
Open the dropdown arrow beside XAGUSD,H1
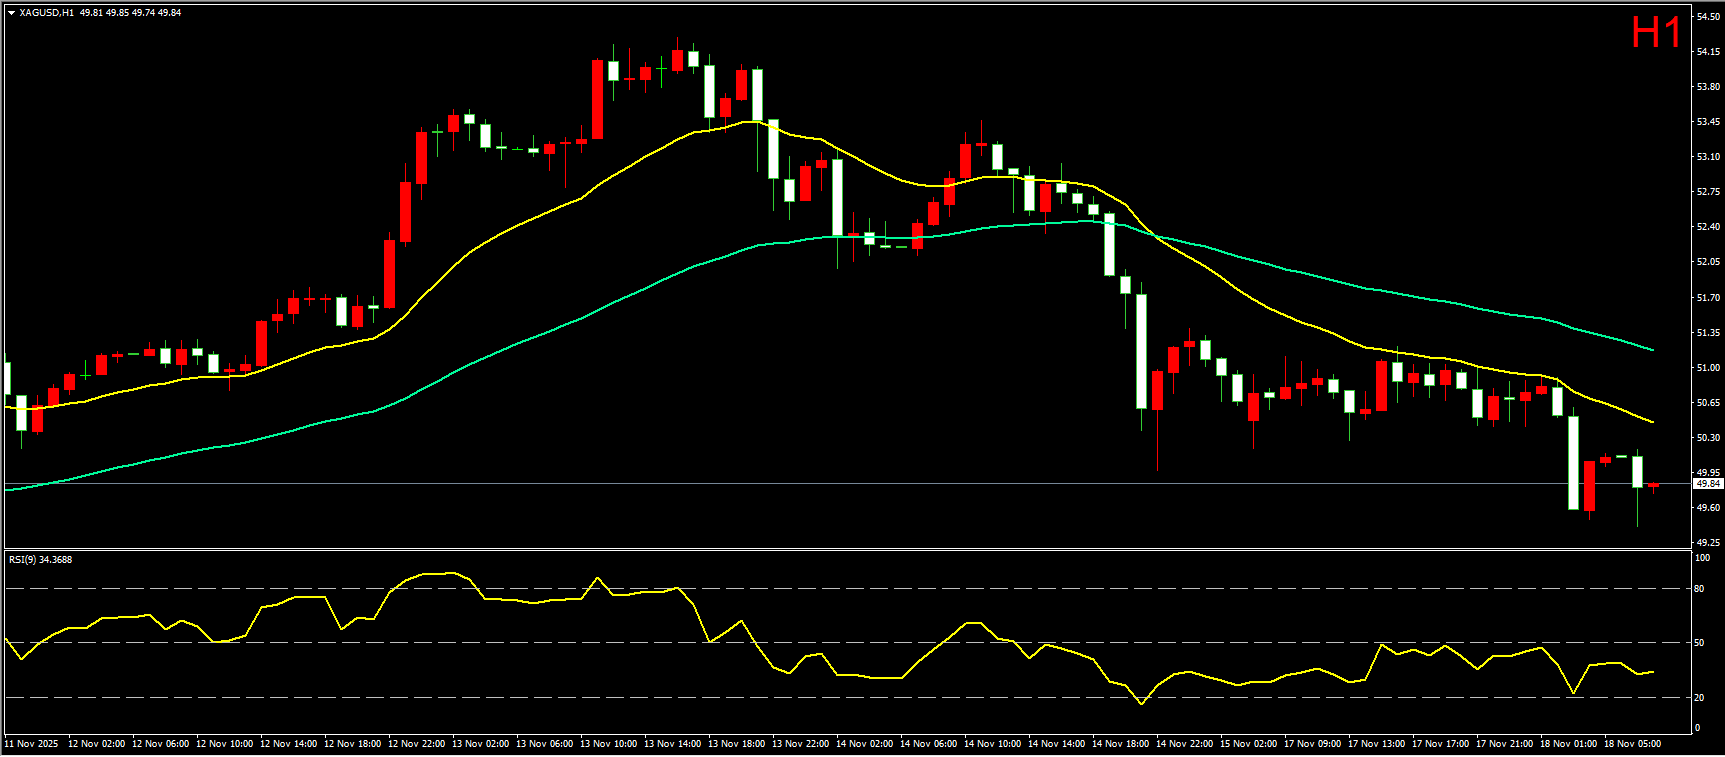click(x=11, y=13)
